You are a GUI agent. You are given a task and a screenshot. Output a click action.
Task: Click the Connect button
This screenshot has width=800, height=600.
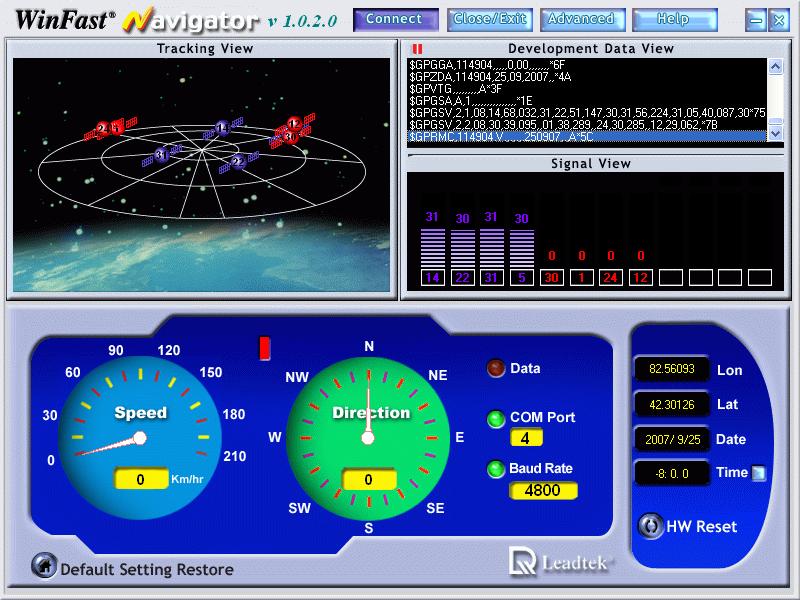(395, 19)
